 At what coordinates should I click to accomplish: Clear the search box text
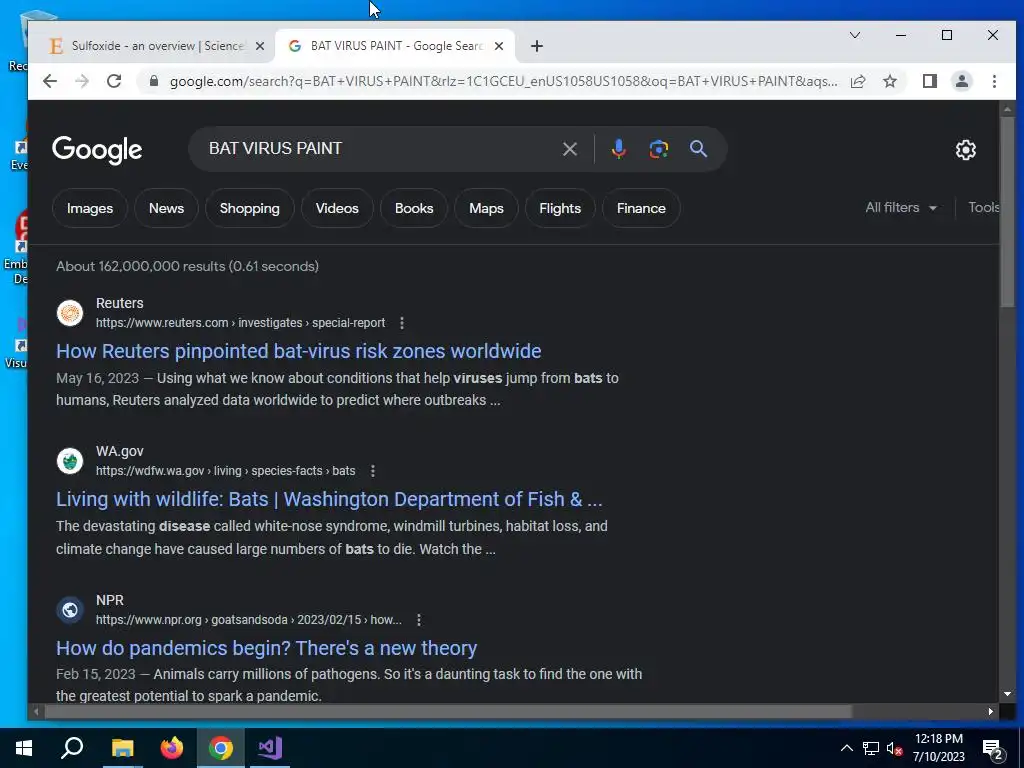(x=569, y=149)
